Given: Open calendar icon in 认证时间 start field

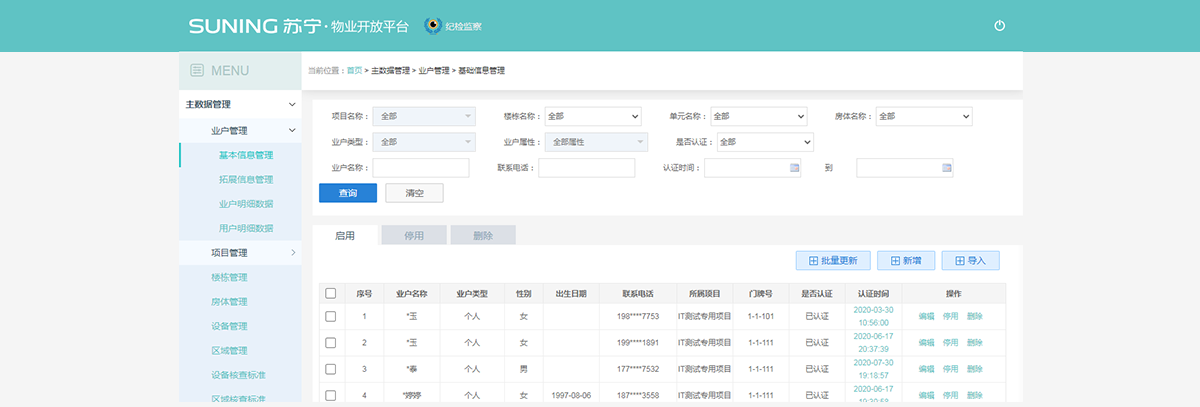Looking at the screenshot, I should tap(795, 168).
